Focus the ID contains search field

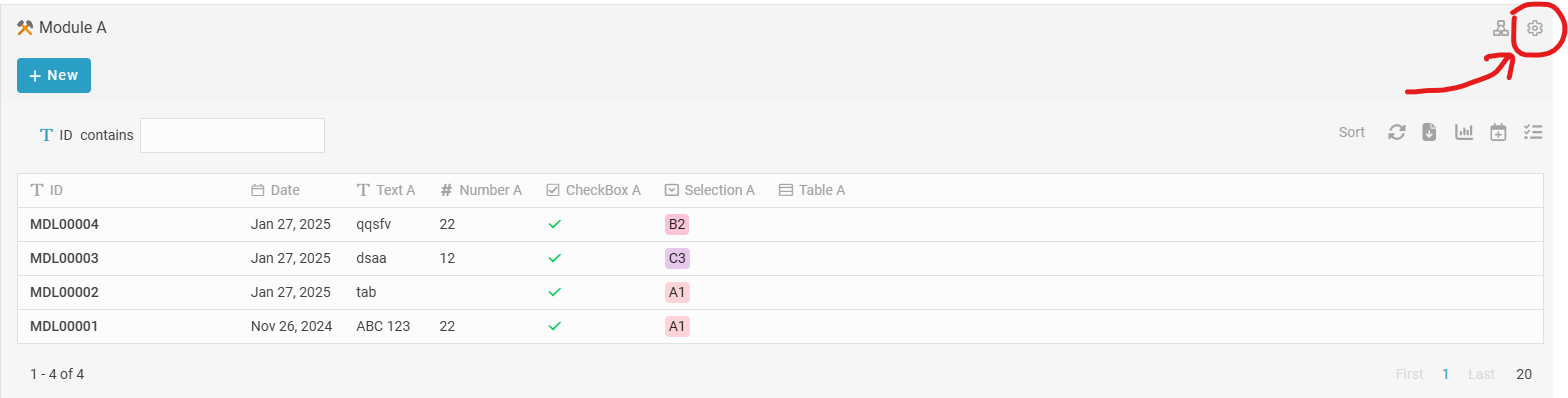[232, 135]
